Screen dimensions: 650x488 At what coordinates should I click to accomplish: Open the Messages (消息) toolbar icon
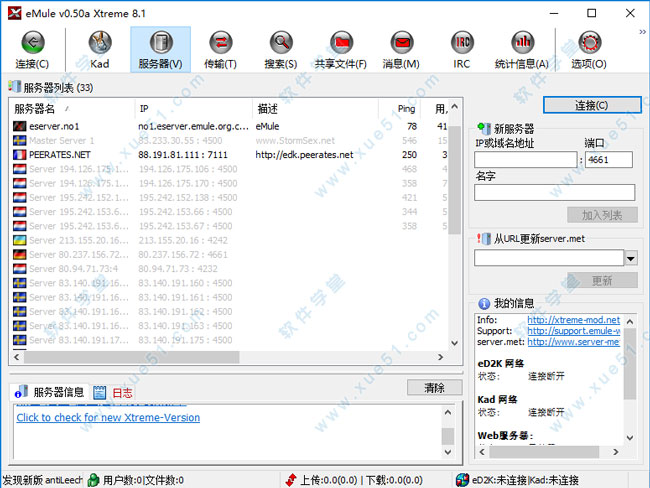[x=401, y=42]
